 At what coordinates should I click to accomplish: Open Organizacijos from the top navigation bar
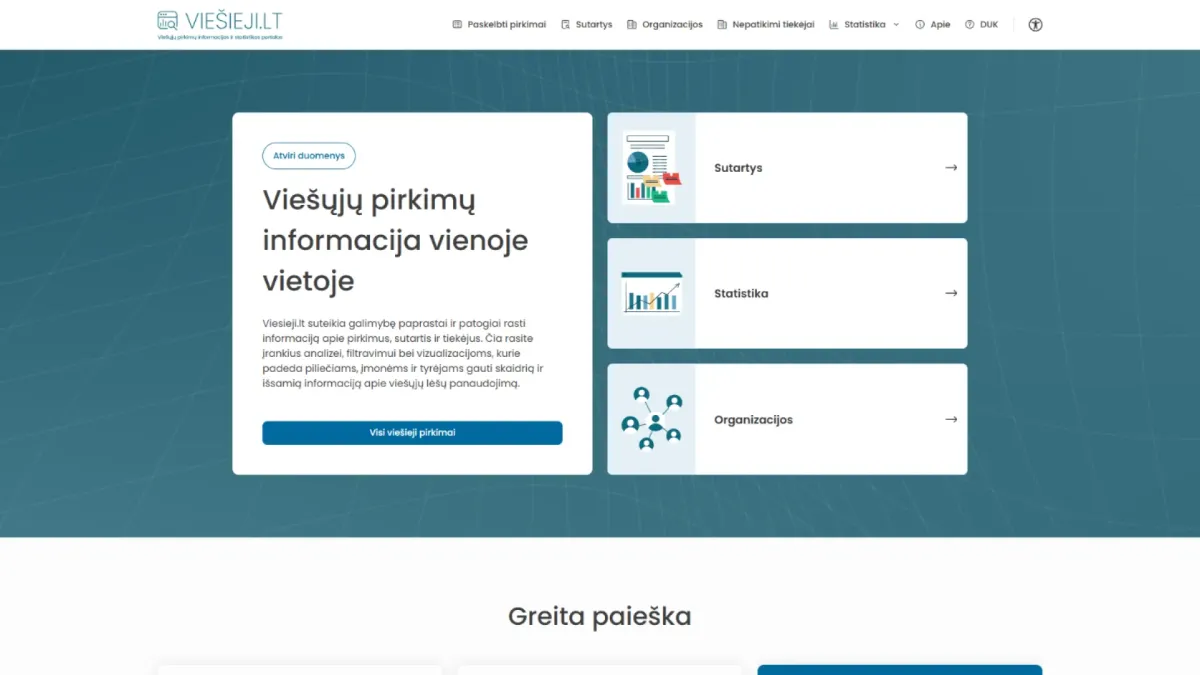coord(672,25)
